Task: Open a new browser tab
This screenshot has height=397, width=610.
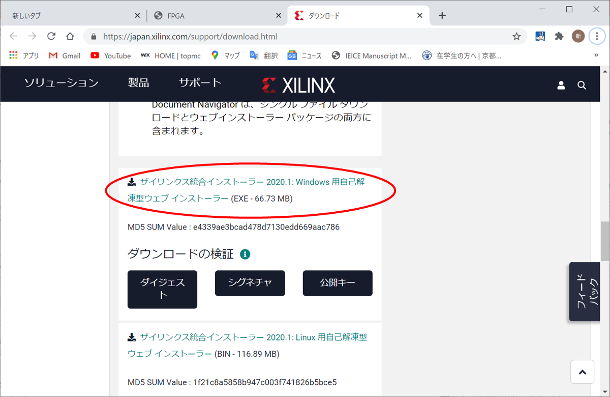Action: 442,16
